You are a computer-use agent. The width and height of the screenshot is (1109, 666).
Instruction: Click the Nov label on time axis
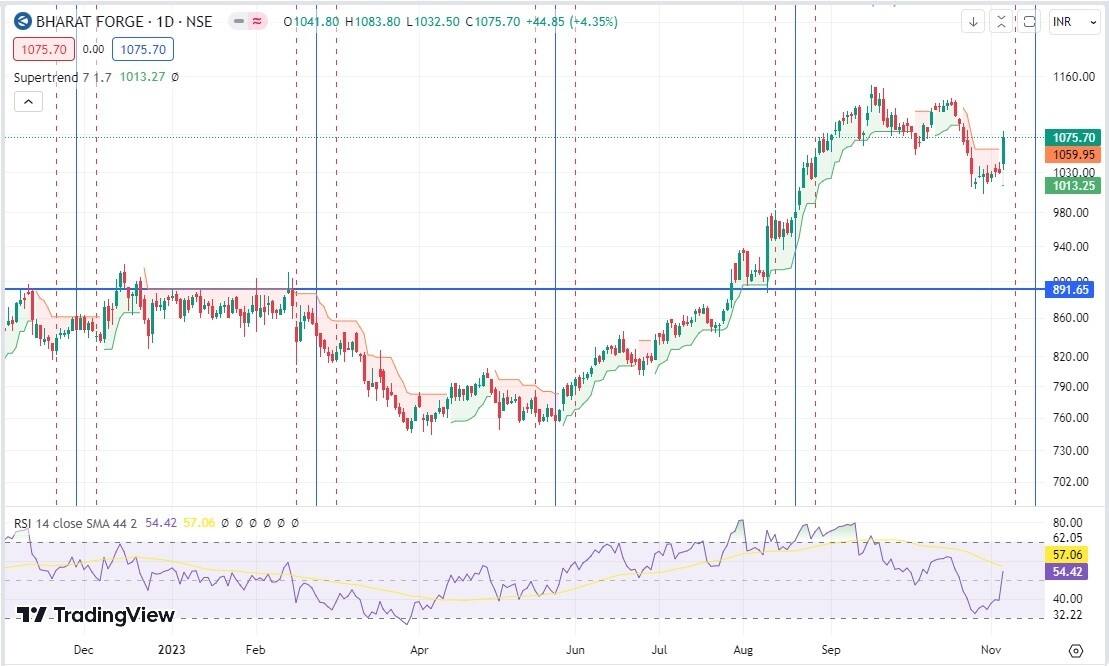[x=991, y=650]
